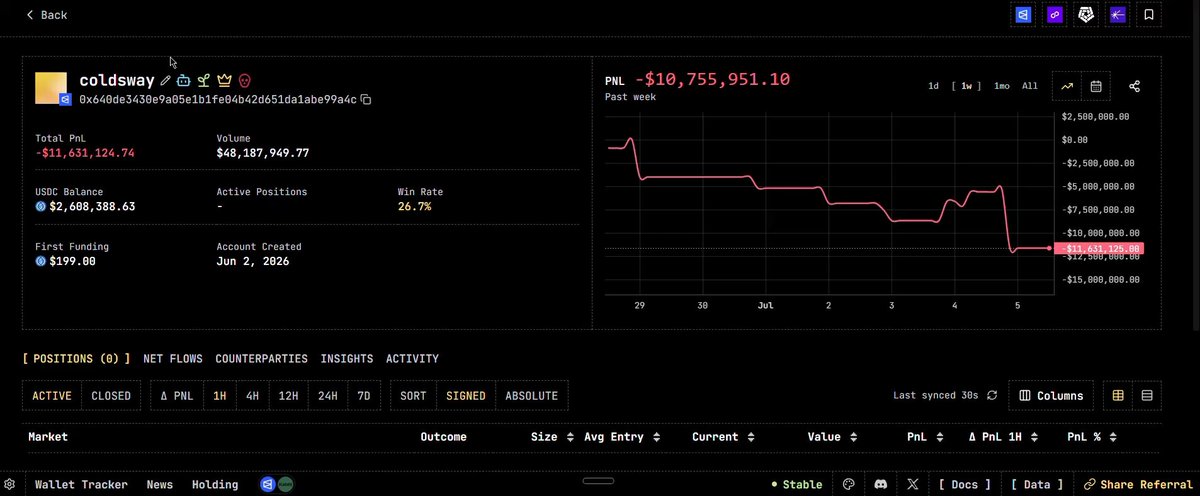Open the Discord icon link
1200x496 pixels.
(880, 484)
